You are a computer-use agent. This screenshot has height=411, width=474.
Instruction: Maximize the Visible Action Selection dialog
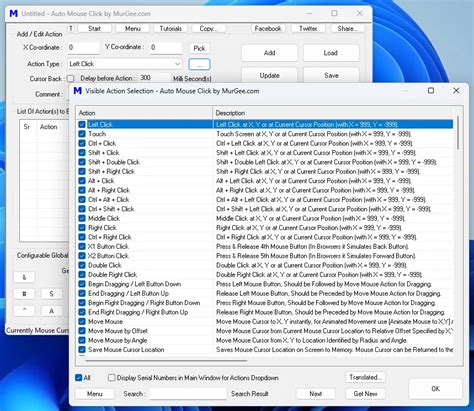(x=431, y=91)
